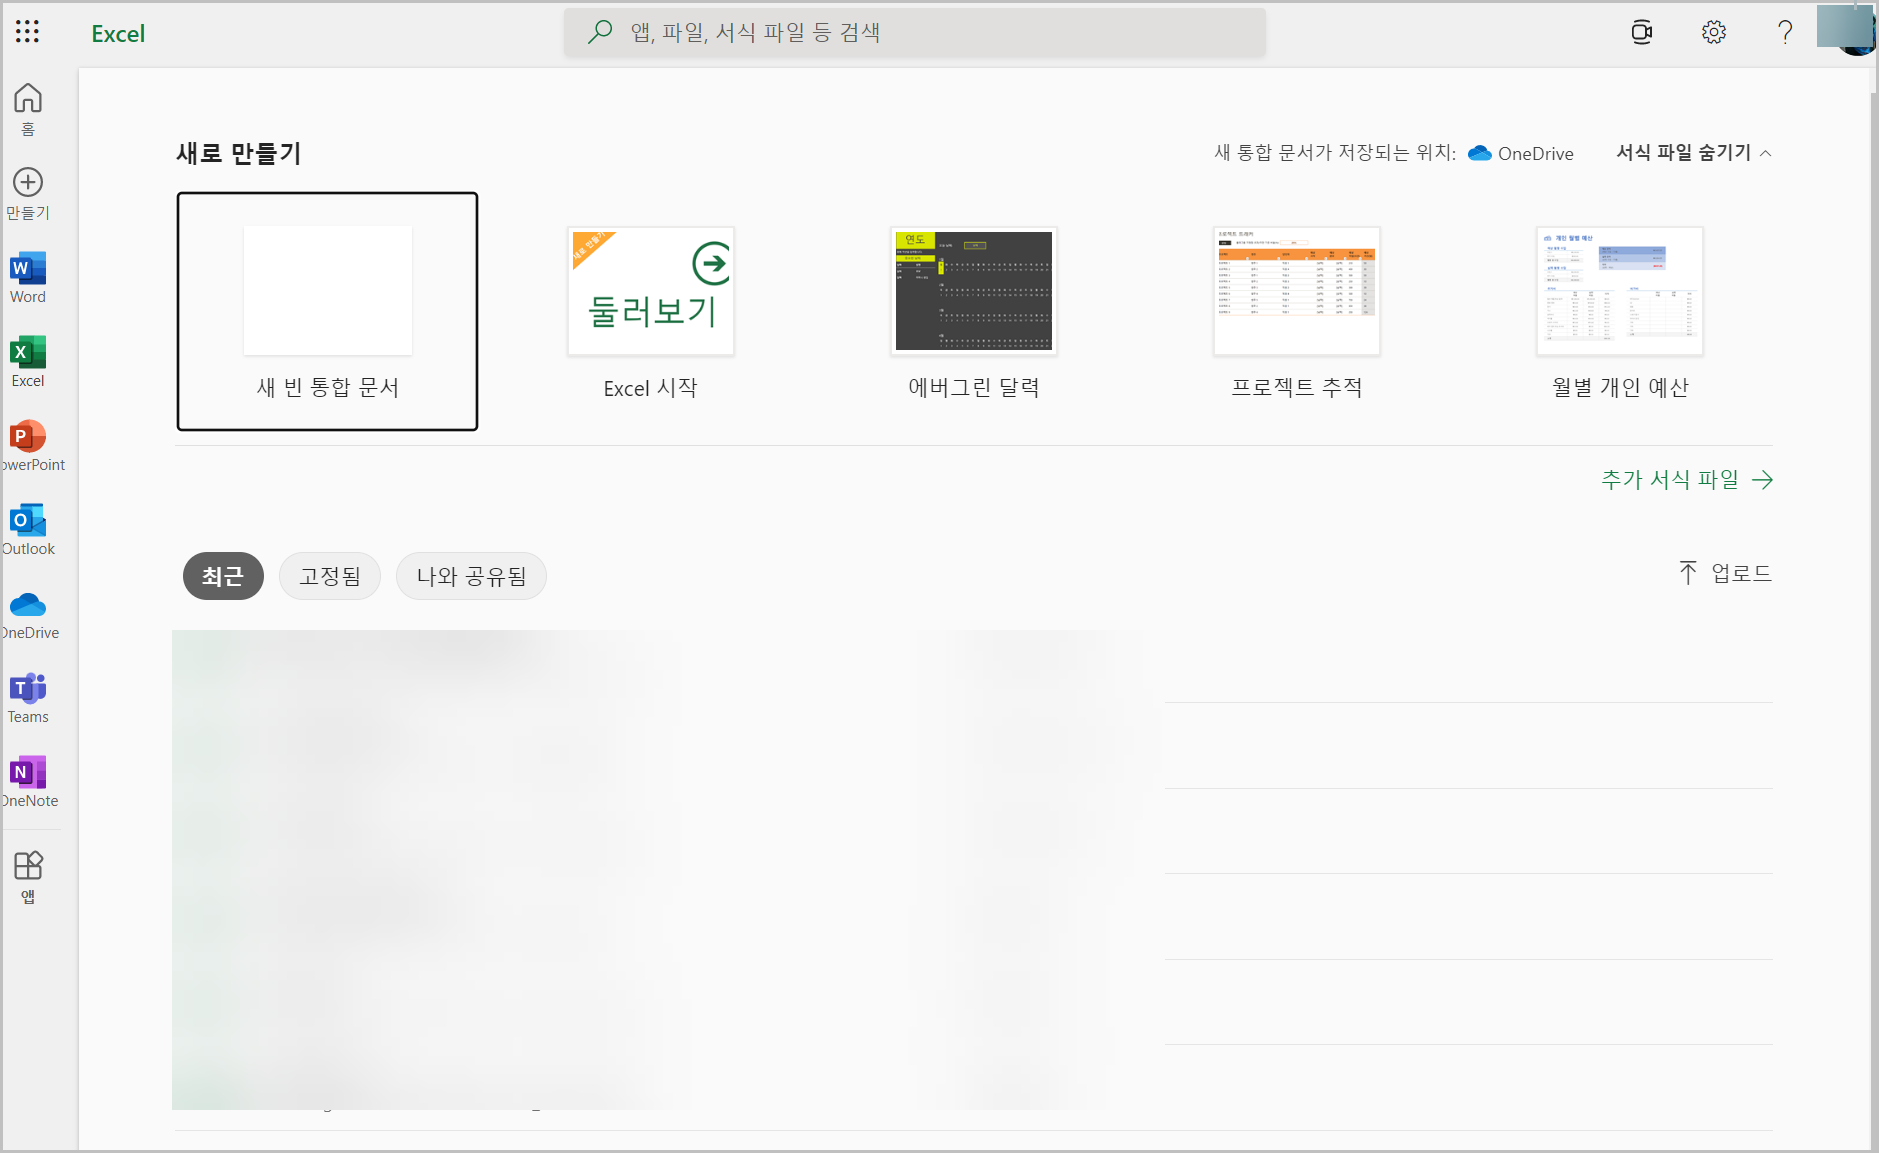The height and width of the screenshot is (1153, 1879).
Task: Collapse templates with 서식 파일 숨기기
Action: click(x=1694, y=153)
